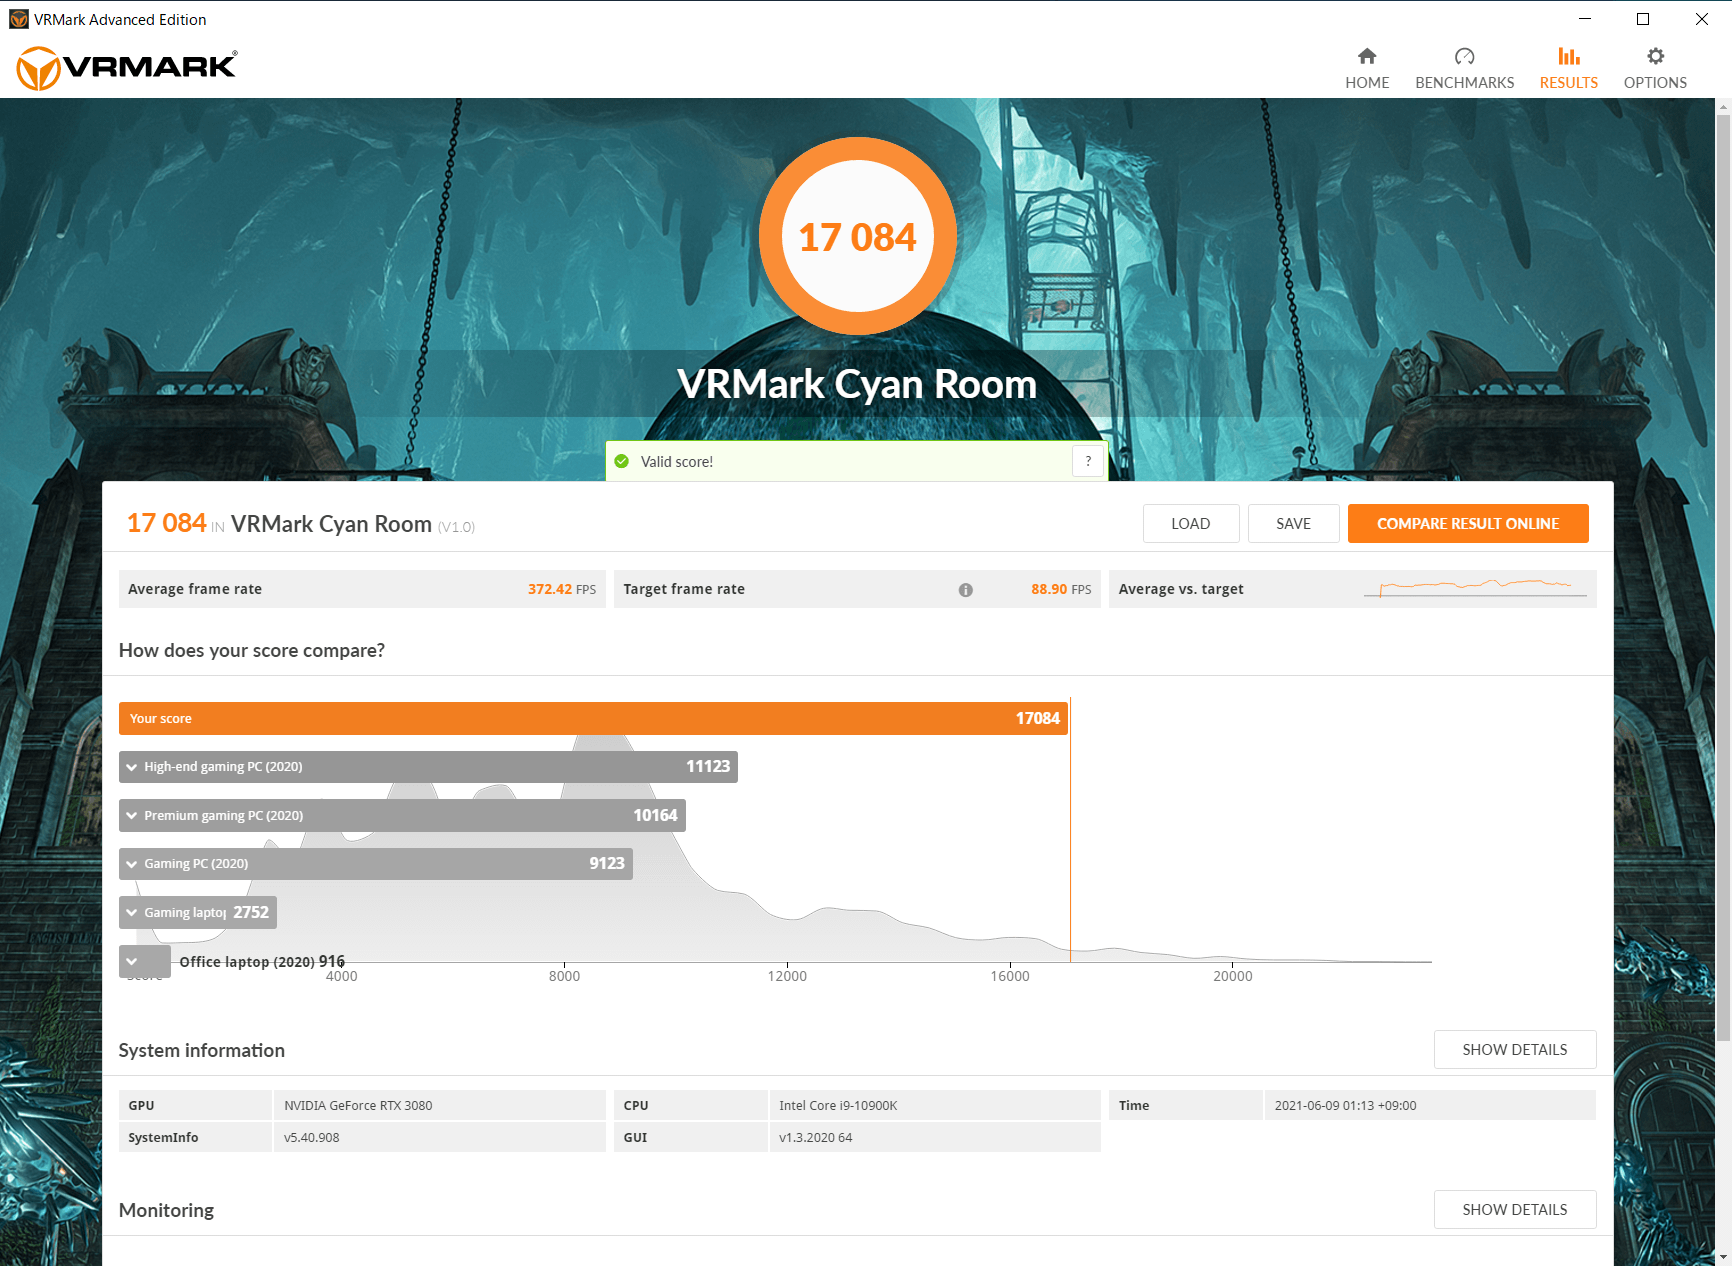Screen dimensions: 1732x1266
Task: Show details for Monitoring
Action: pos(1515,1209)
